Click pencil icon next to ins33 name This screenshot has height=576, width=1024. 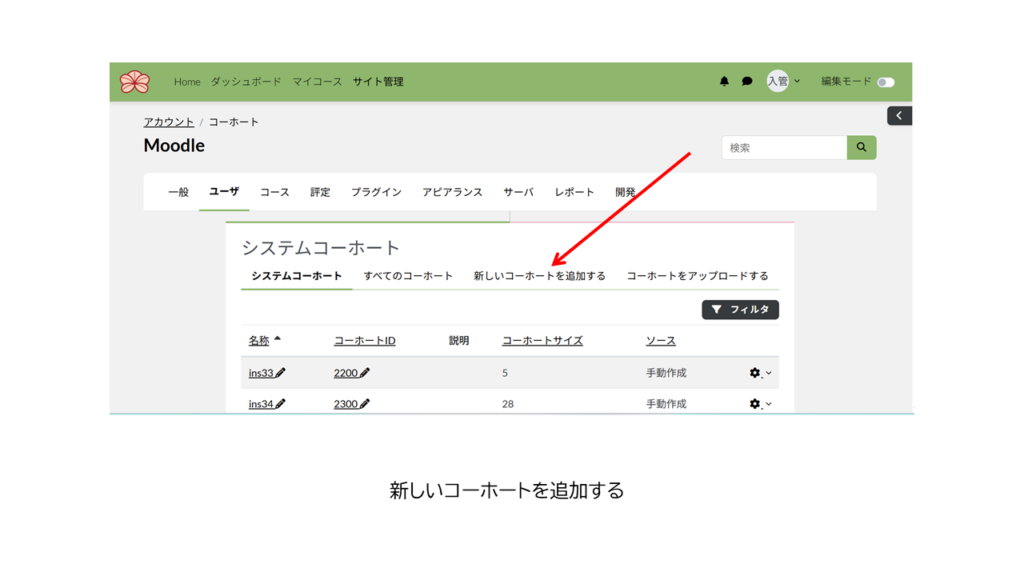[x=281, y=373]
